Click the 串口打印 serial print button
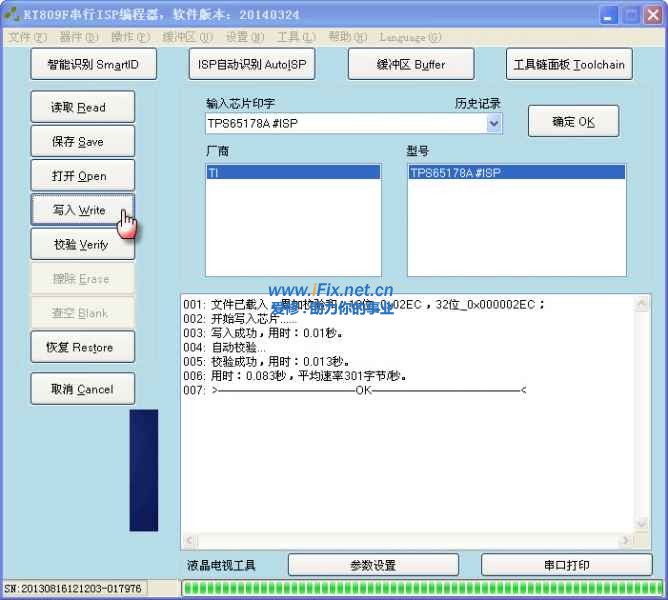668x600 pixels. (566, 565)
